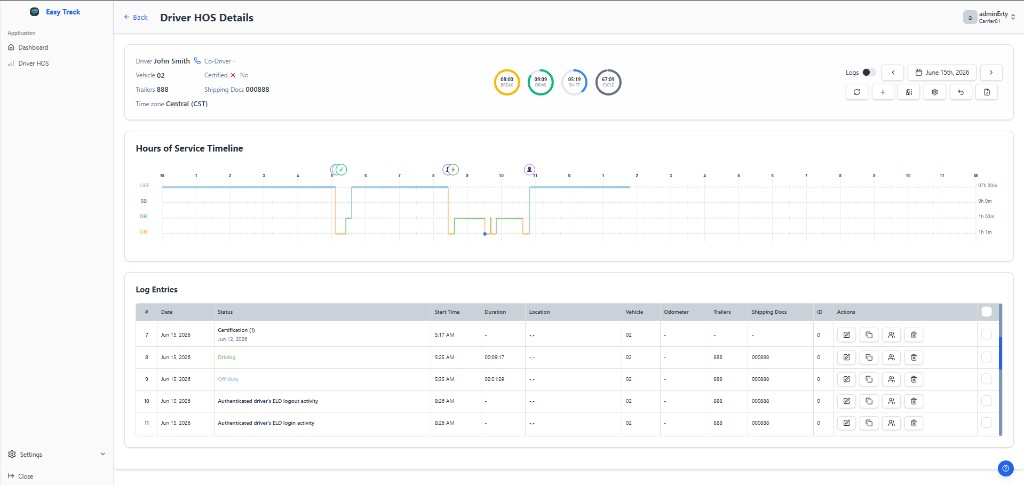Click the undo arrow icon button
This screenshot has height=485, width=1024.
click(961, 92)
